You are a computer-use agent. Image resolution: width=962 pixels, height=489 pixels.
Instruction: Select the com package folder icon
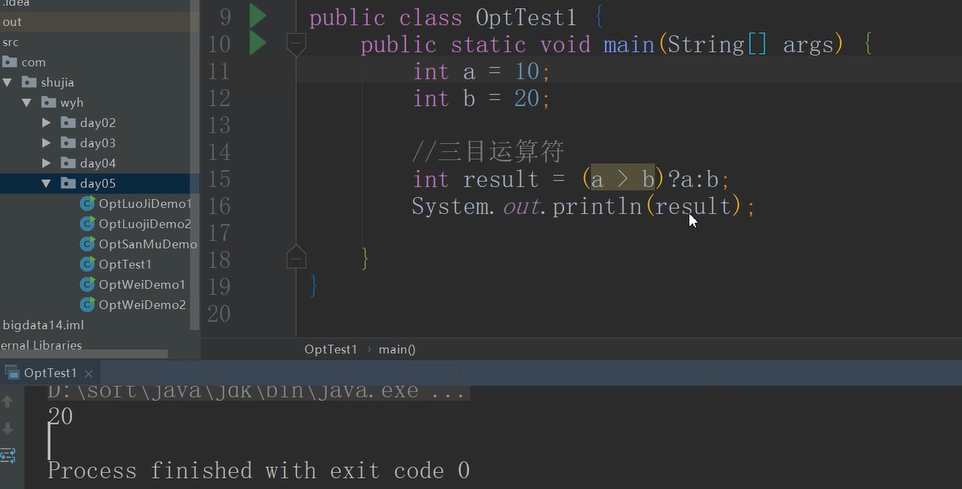click(x=10, y=62)
